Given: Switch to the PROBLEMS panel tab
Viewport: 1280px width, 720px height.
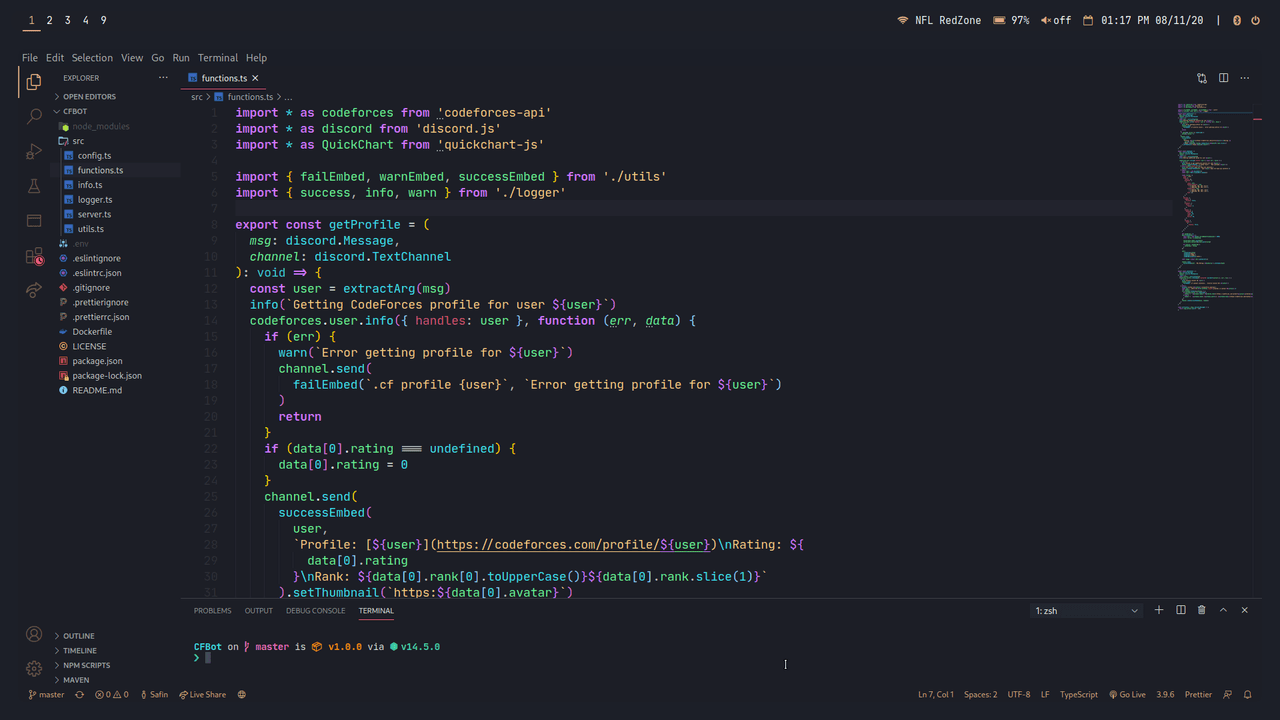Looking at the screenshot, I should (212, 610).
